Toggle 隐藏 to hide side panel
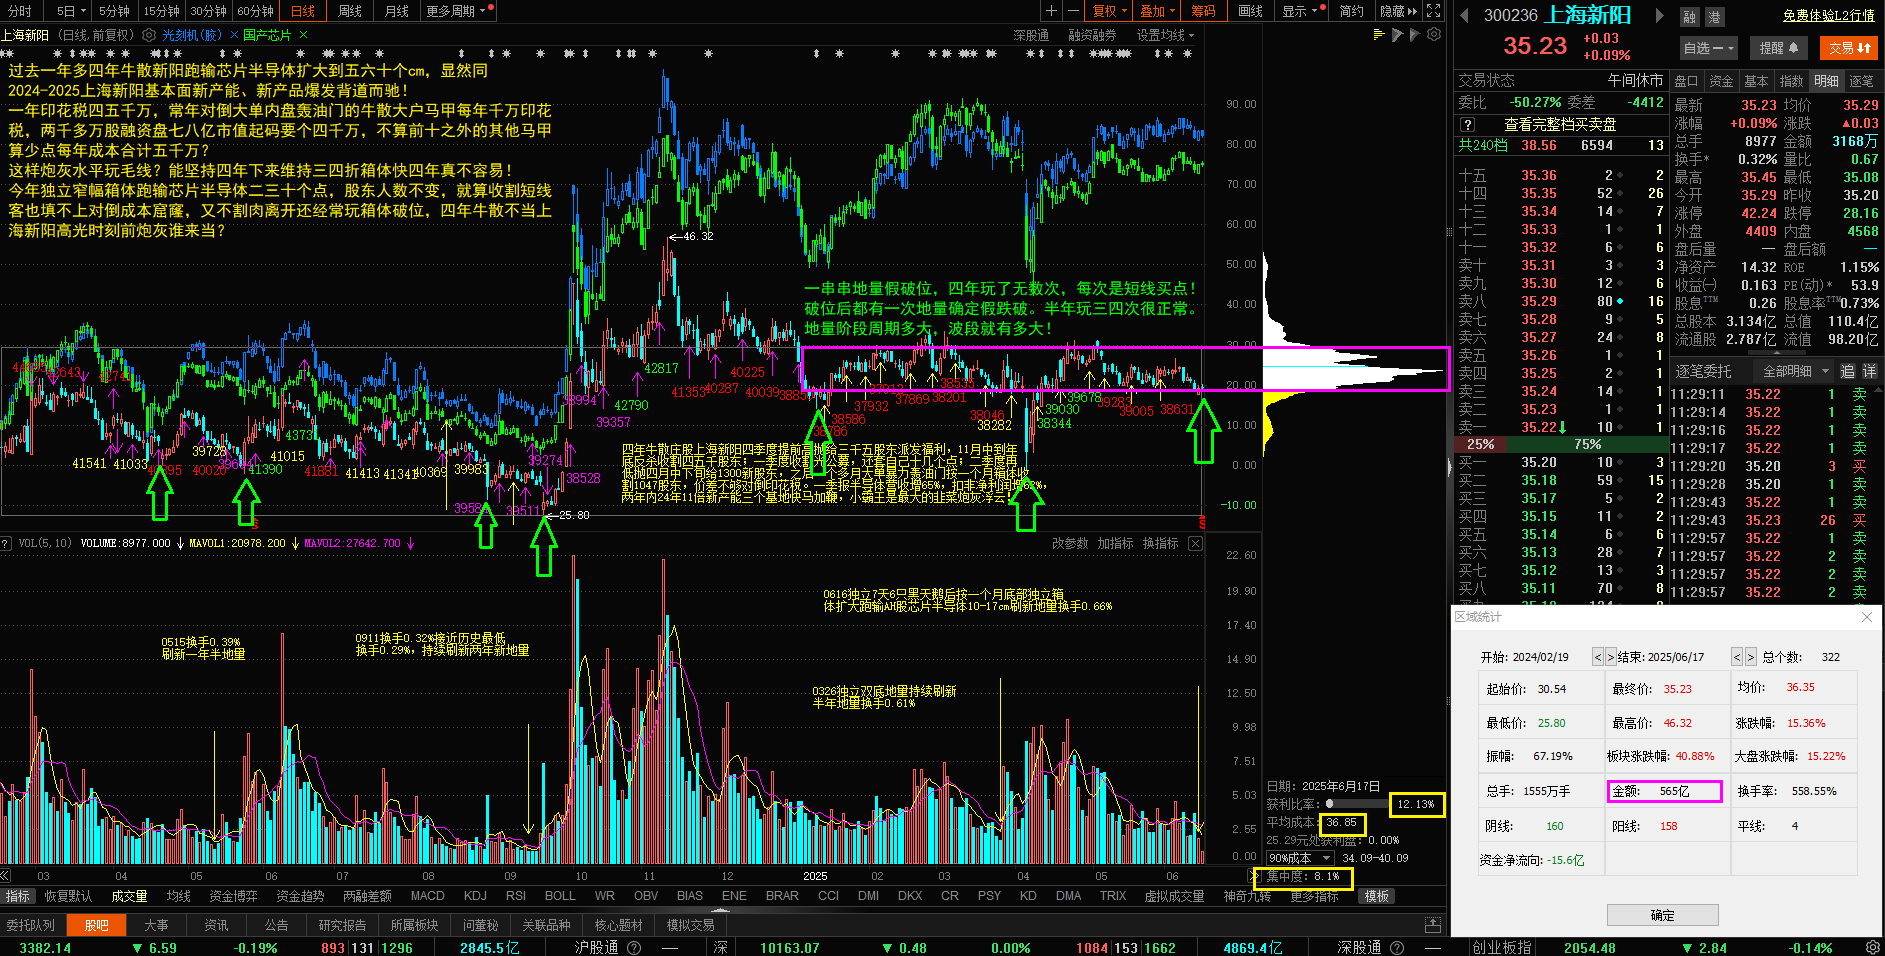 click(x=1398, y=11)
